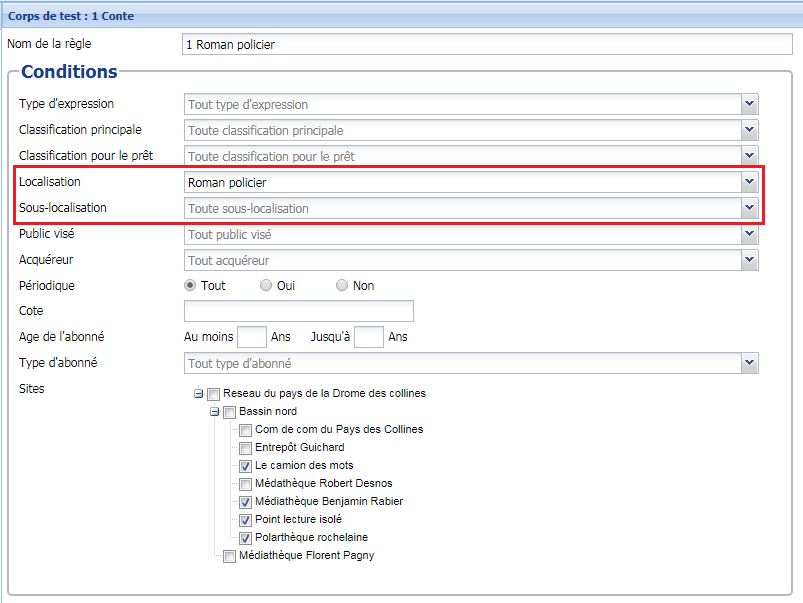
Task: Click the Jusqu'à age input box
Action: (x=369, y=337)
